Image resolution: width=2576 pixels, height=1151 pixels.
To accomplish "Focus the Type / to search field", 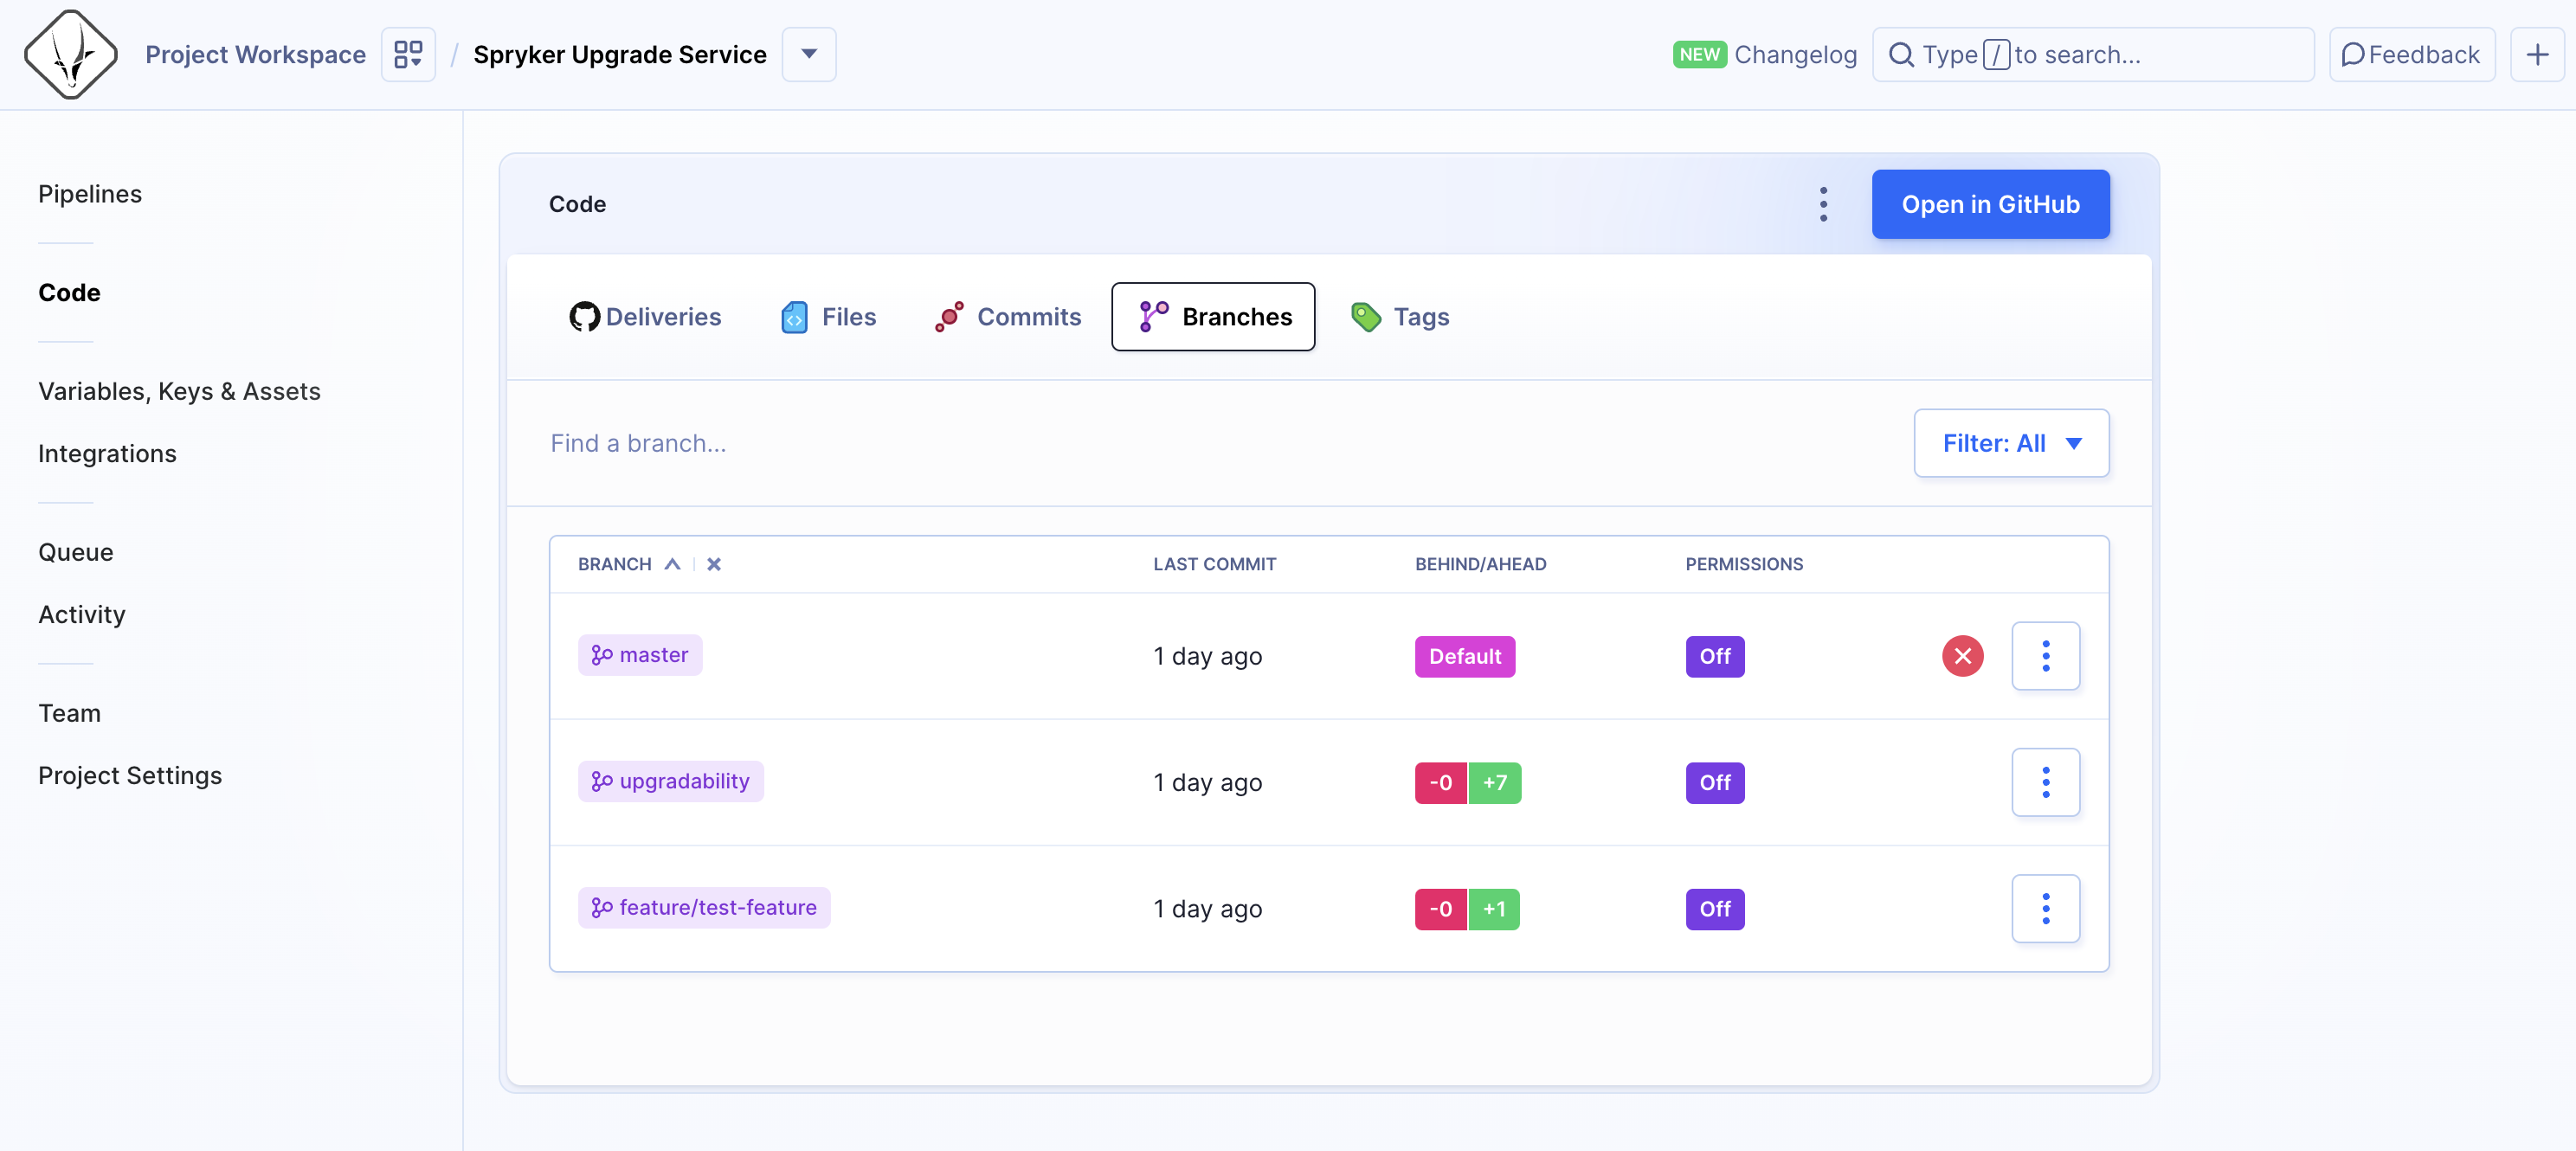I will 2093,55.
